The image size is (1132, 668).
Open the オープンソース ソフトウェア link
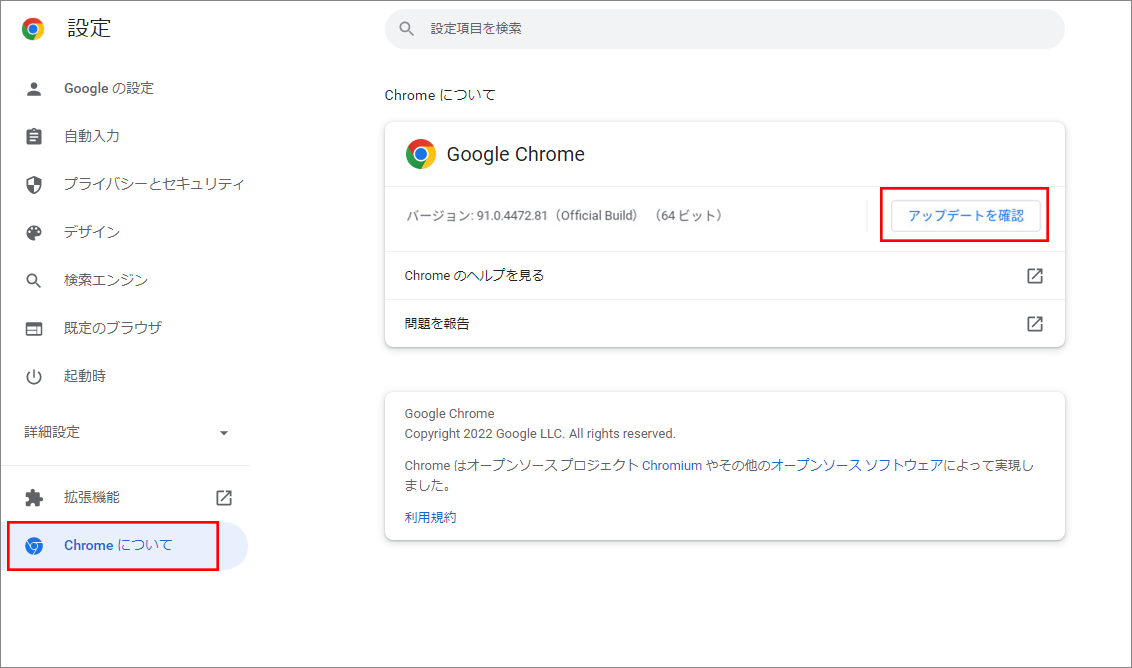857,466
